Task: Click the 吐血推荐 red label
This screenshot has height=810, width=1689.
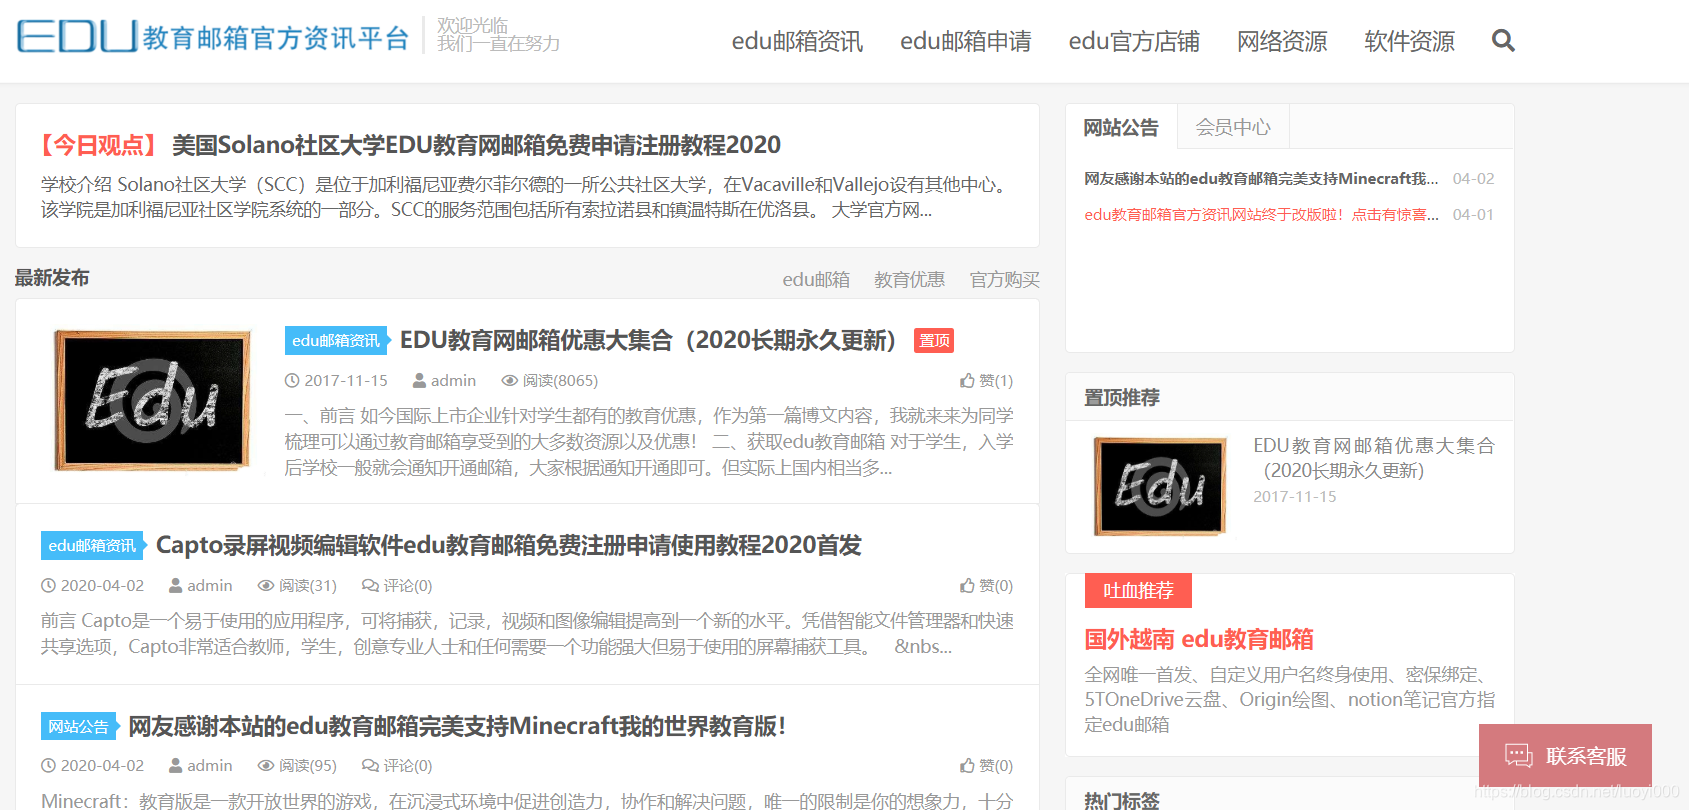Action: [1138, 591]
